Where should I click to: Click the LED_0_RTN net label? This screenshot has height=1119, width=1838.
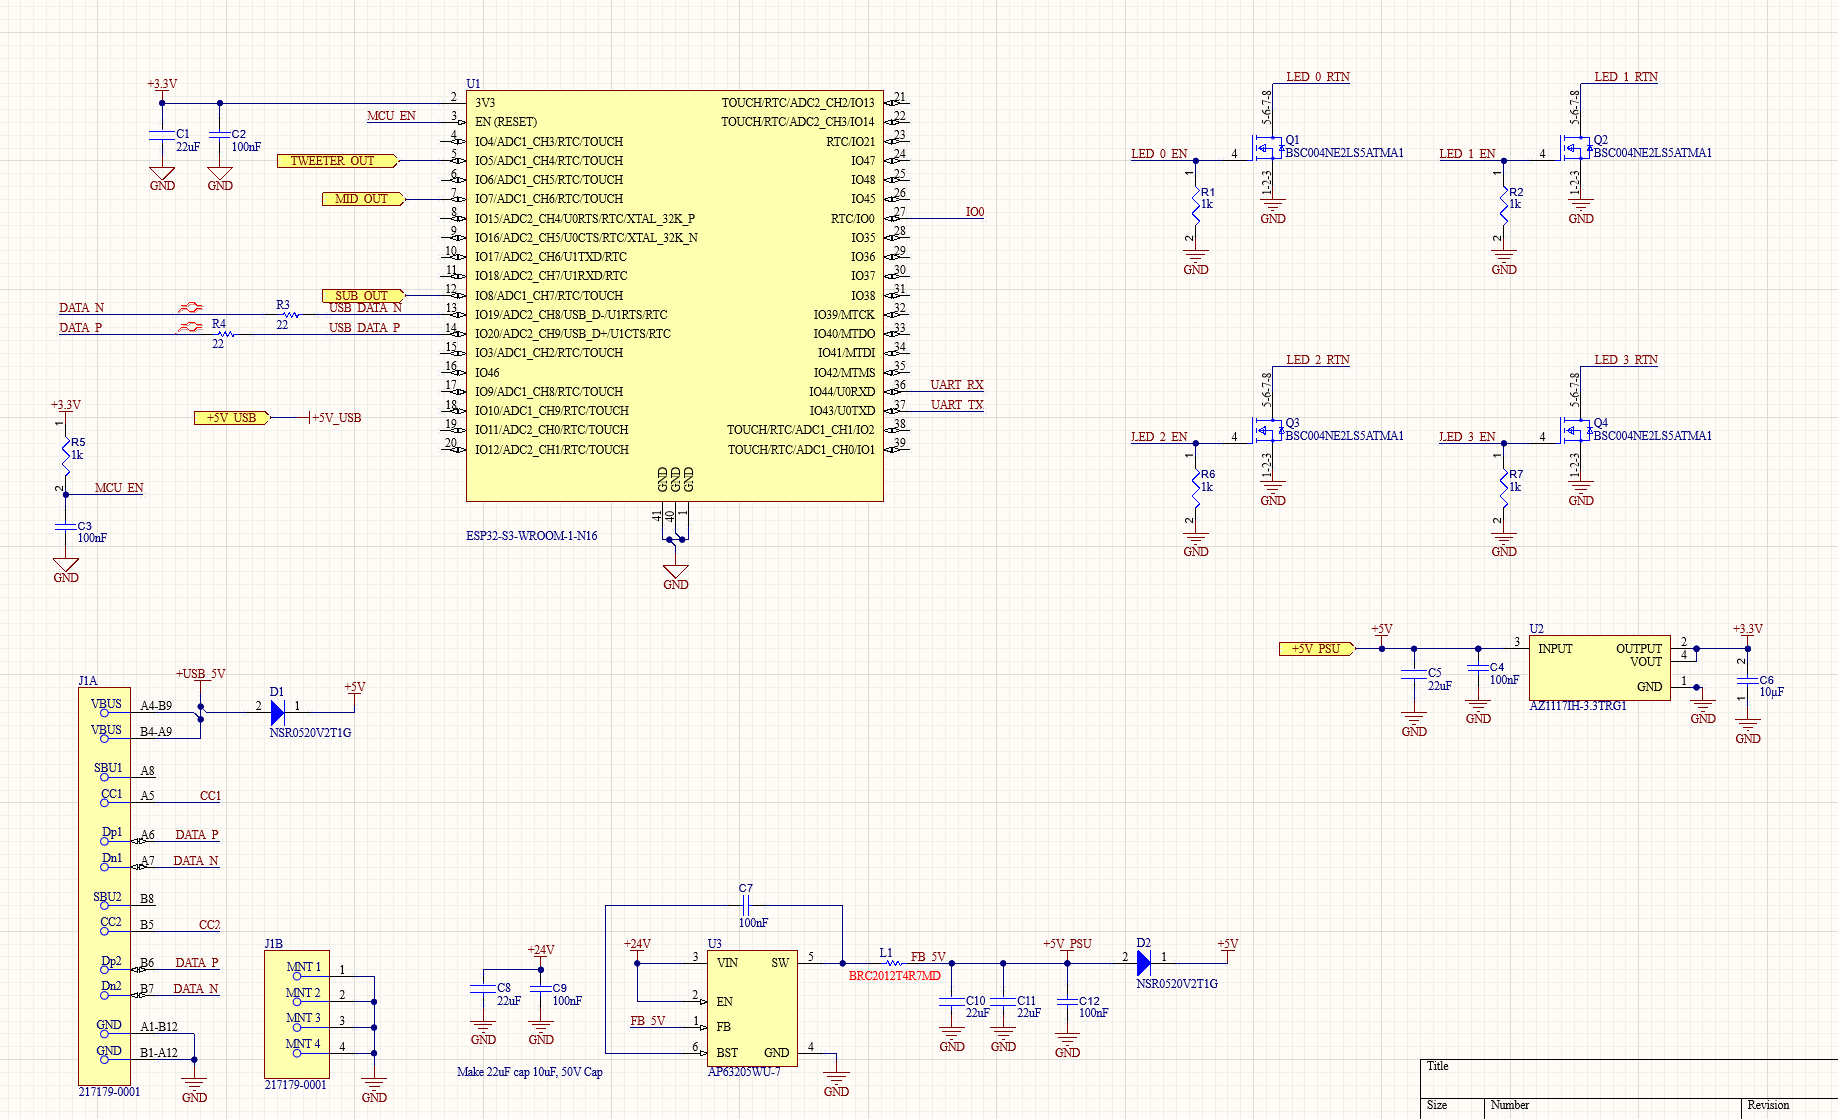(1318, 77)
